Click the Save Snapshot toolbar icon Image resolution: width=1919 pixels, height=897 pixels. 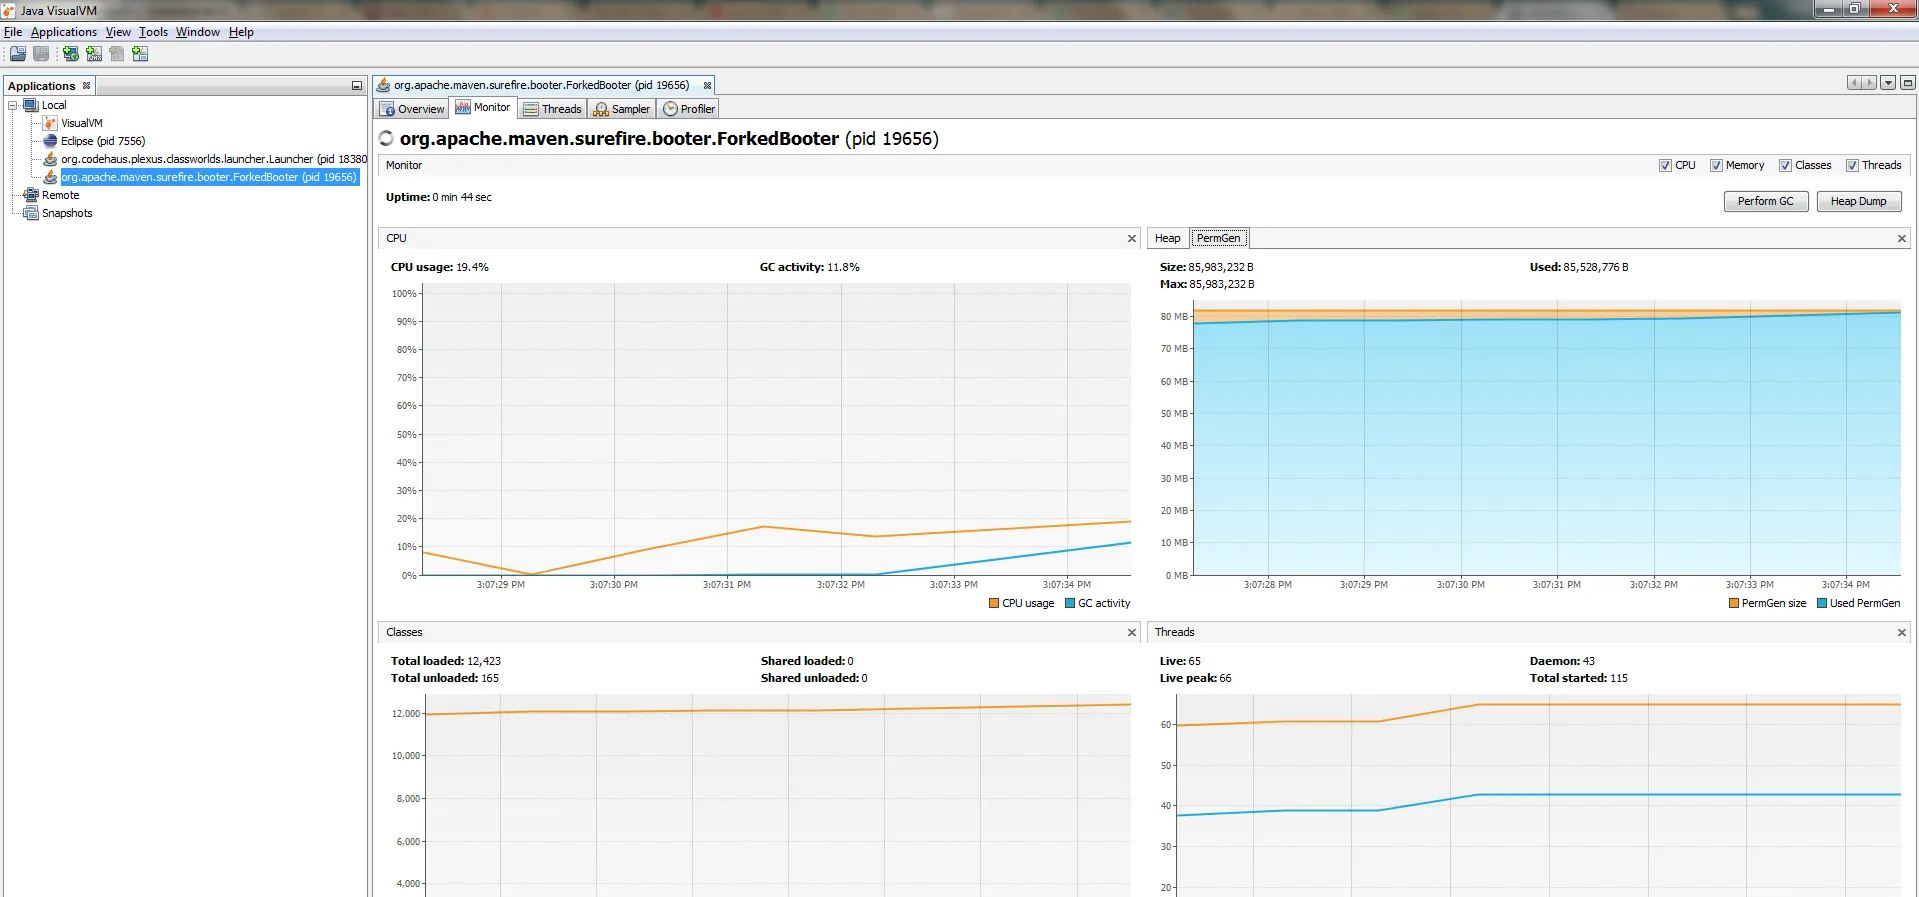(41, 53)
